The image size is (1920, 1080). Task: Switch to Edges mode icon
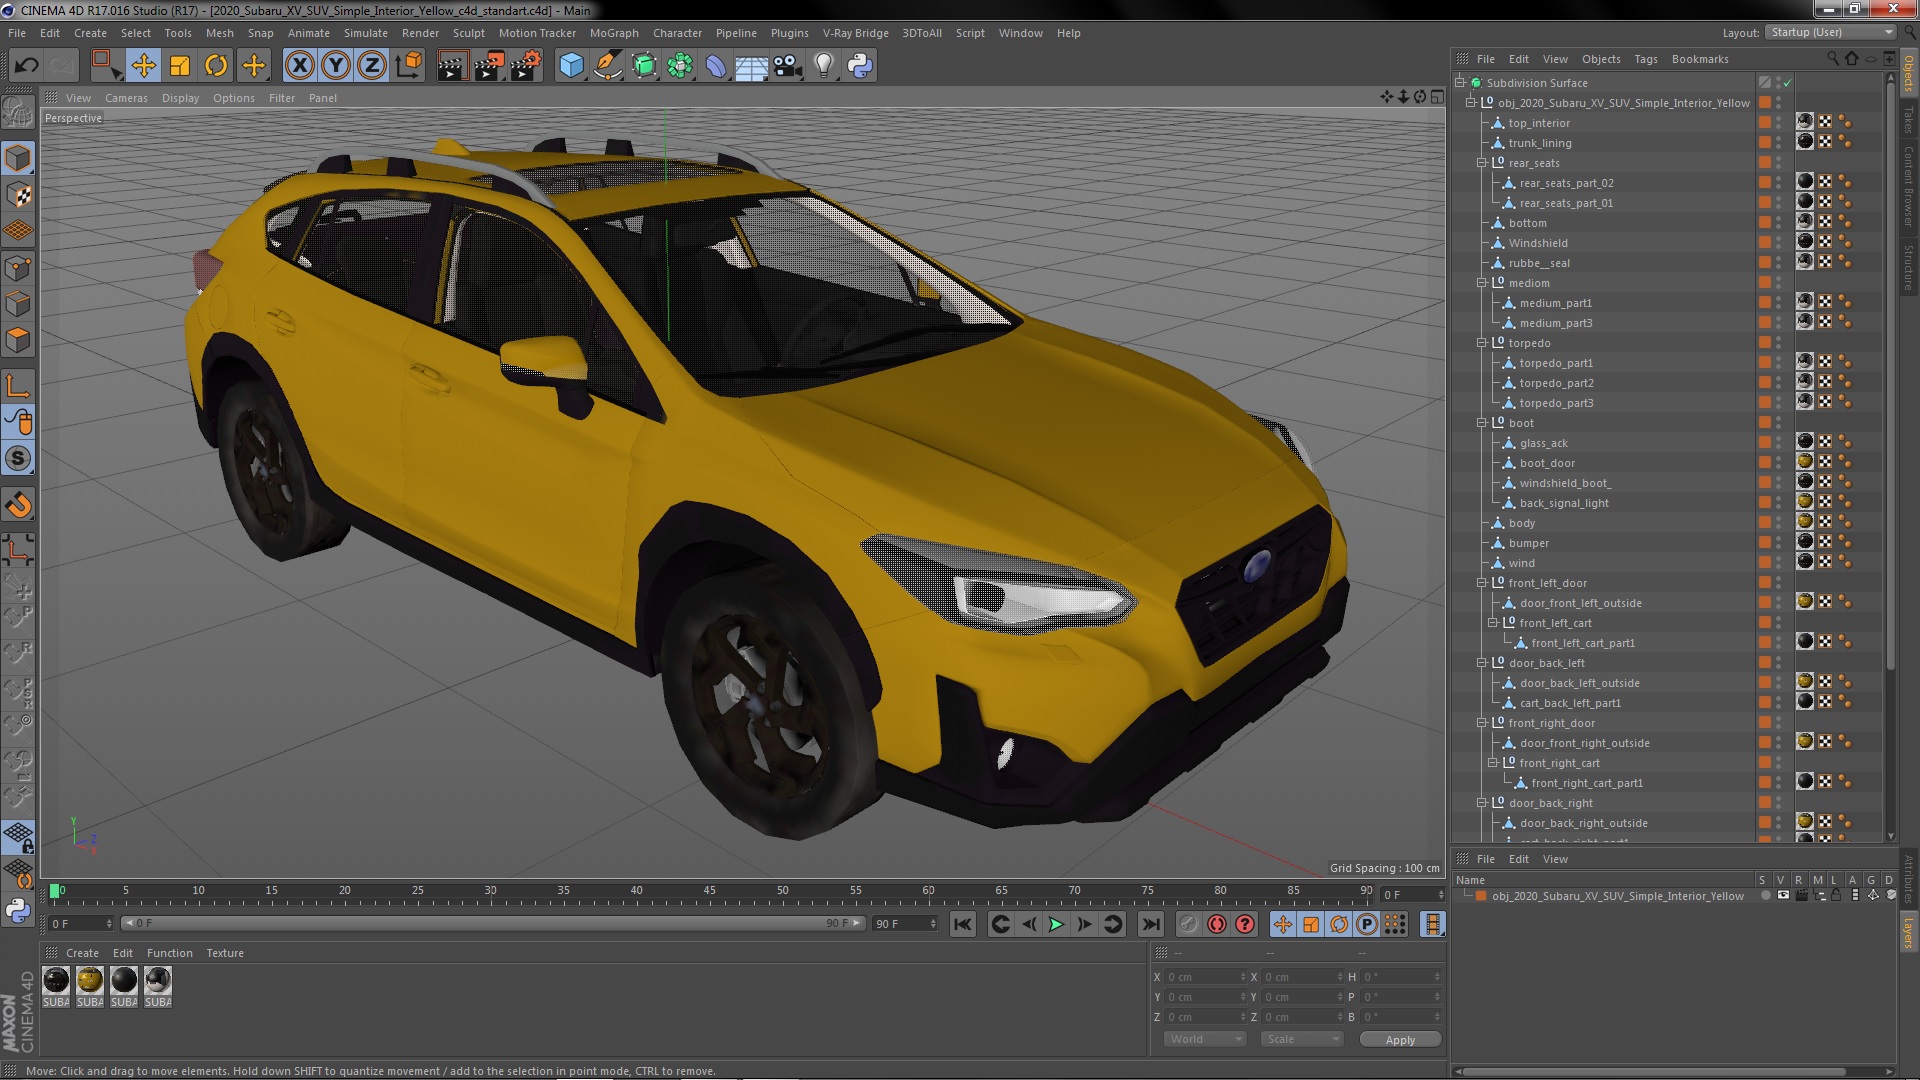point(18,304)
